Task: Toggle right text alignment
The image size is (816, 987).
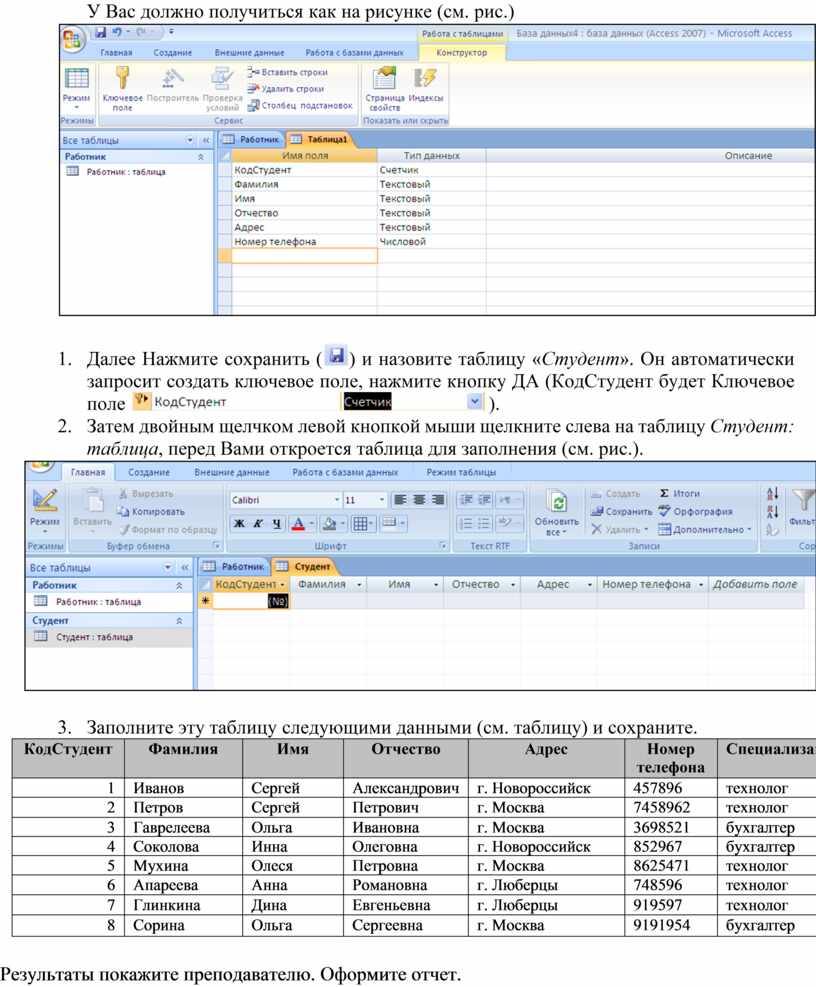Action: click(x=438, y=500)
